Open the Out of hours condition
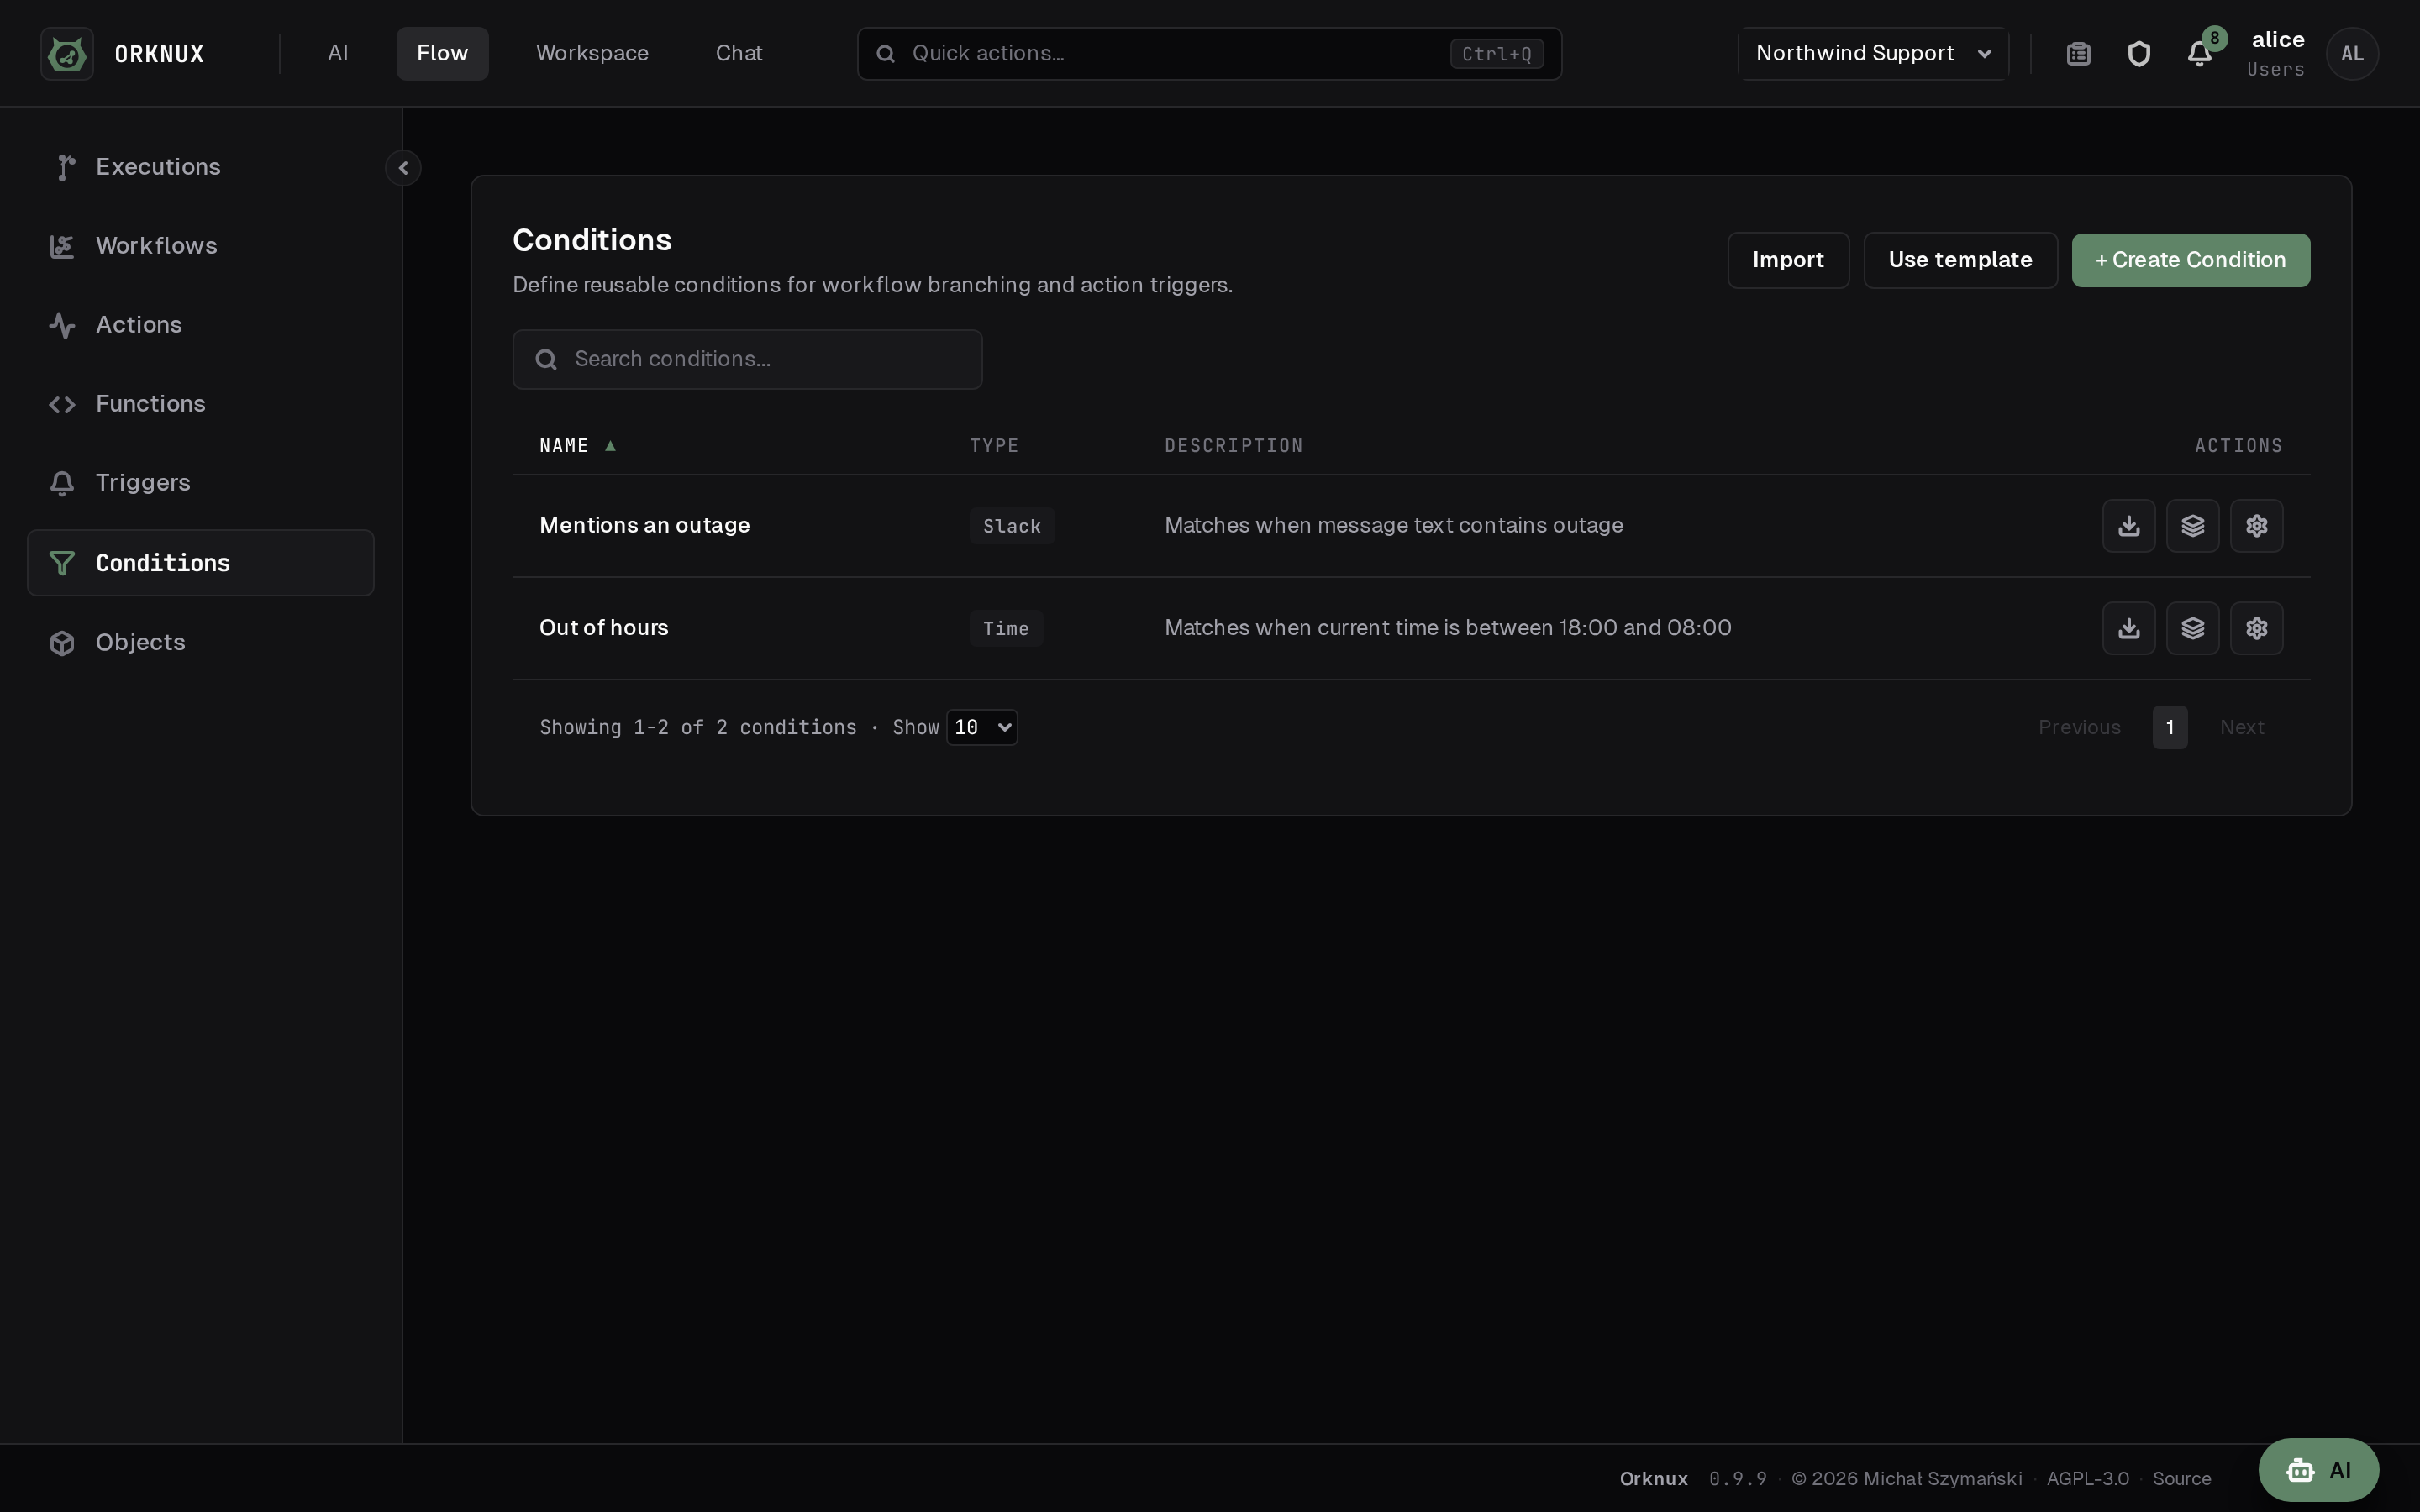Image resolution: width=2420 pixels, height=1512 pixels. pyautogui.click(x=603, y=628)
